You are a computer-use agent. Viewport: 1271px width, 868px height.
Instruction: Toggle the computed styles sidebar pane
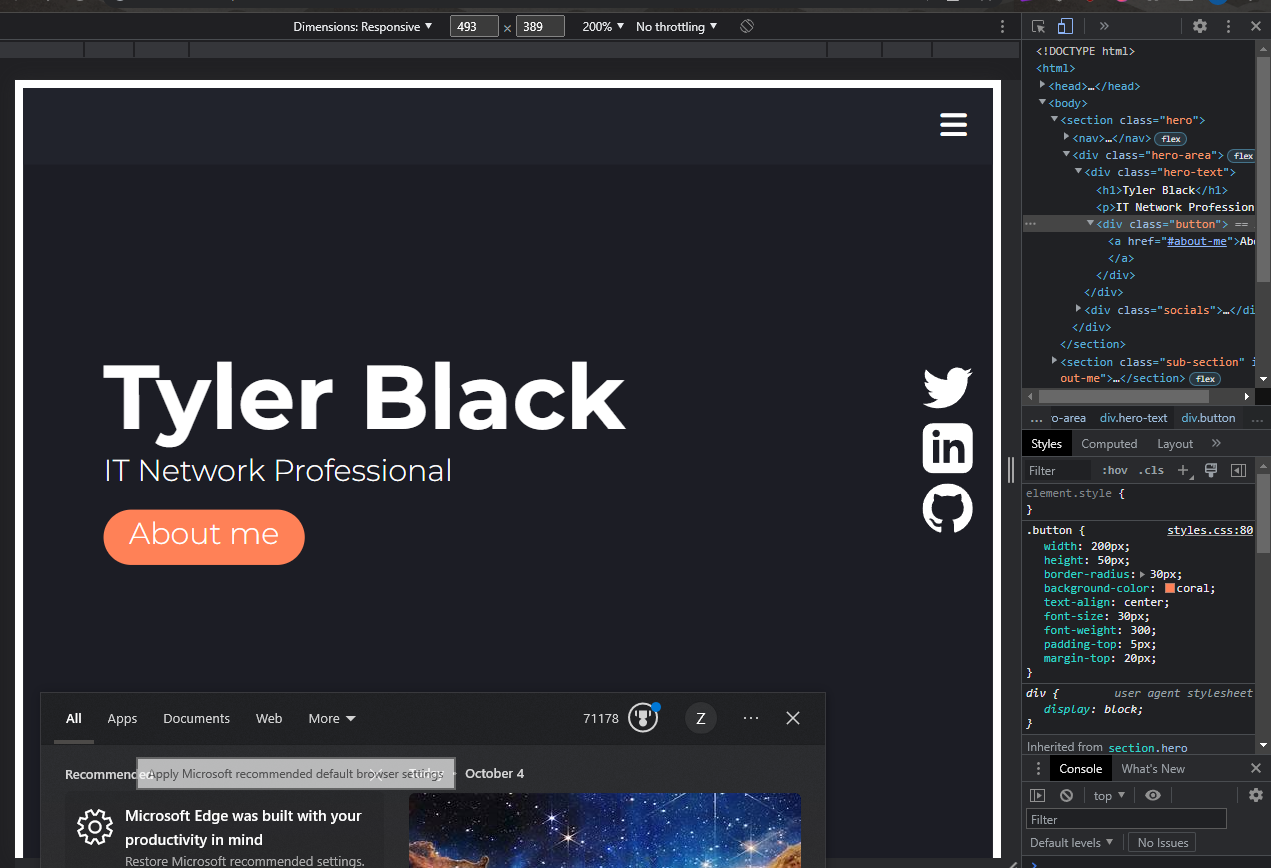click(1238, 470)
